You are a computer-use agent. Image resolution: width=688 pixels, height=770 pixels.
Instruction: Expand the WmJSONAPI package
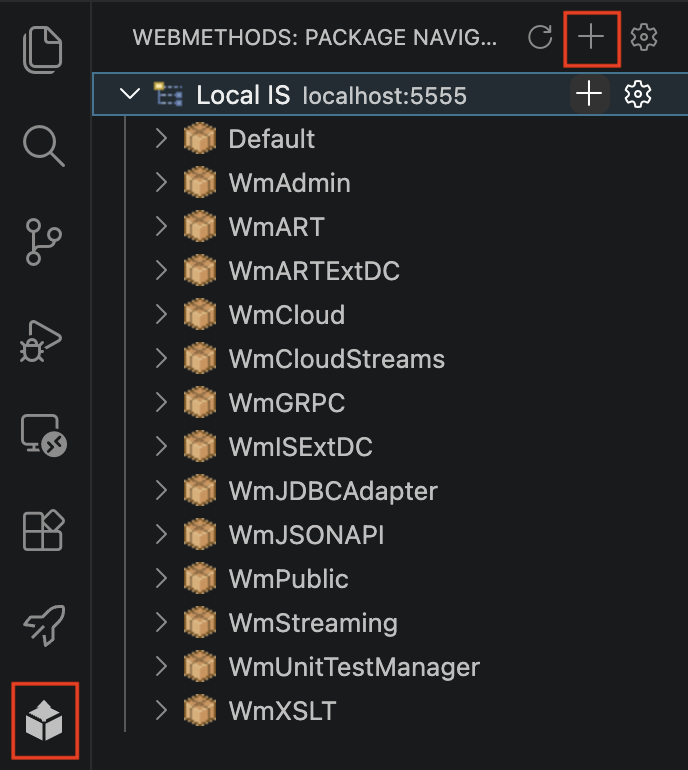pyautogui.click(x=161, y=534)
